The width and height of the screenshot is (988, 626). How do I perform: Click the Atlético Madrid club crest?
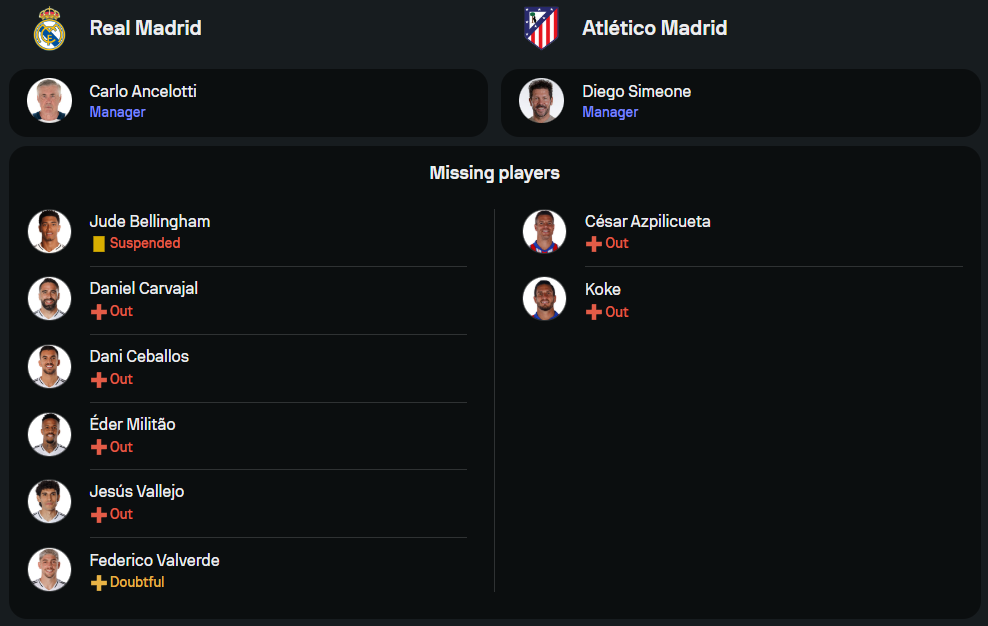[541, 28]
